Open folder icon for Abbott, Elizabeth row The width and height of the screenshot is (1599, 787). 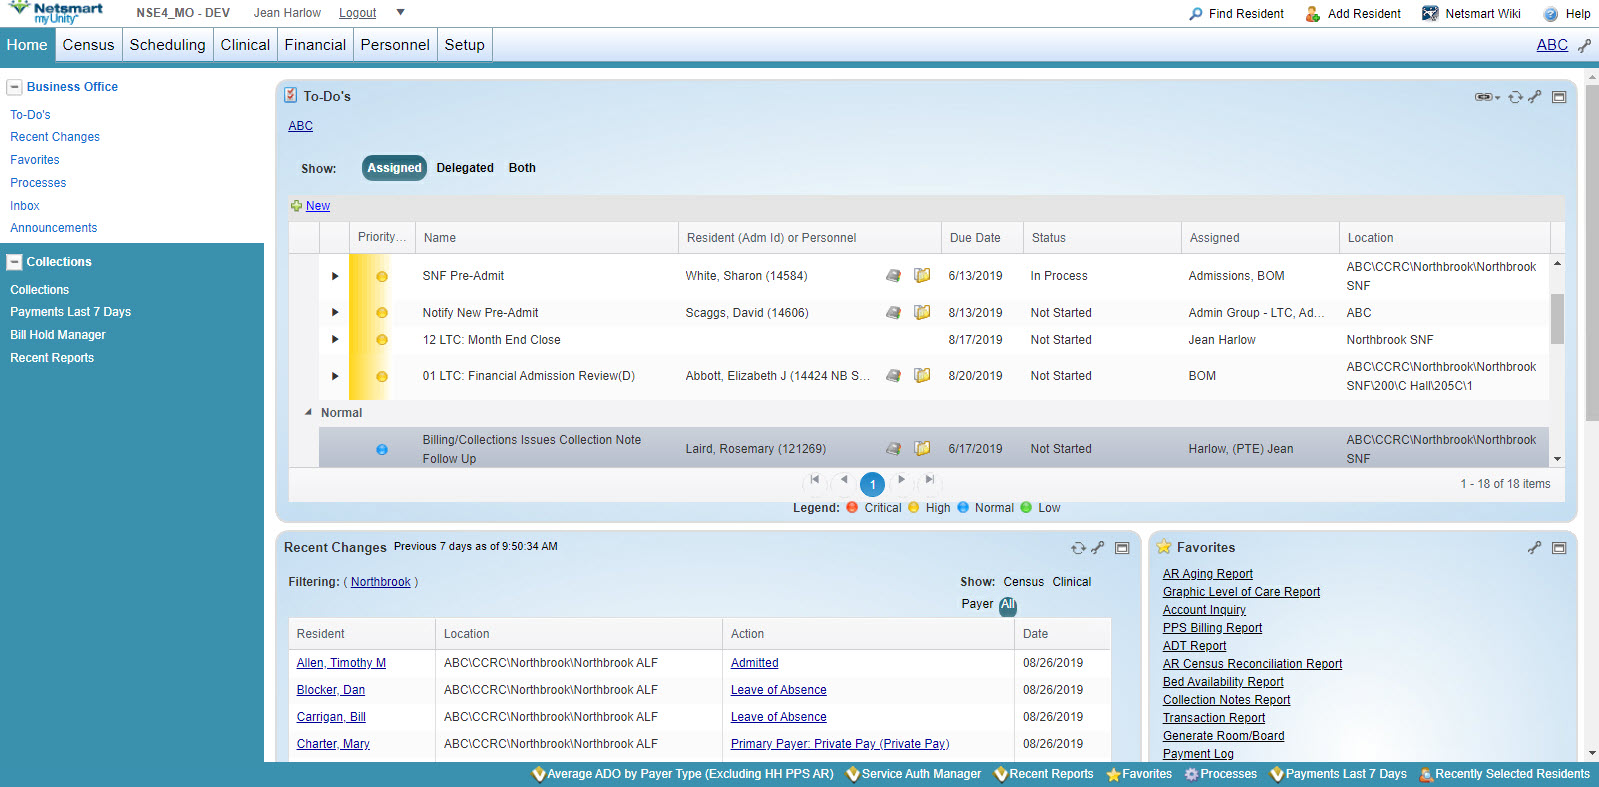point(922,375)
